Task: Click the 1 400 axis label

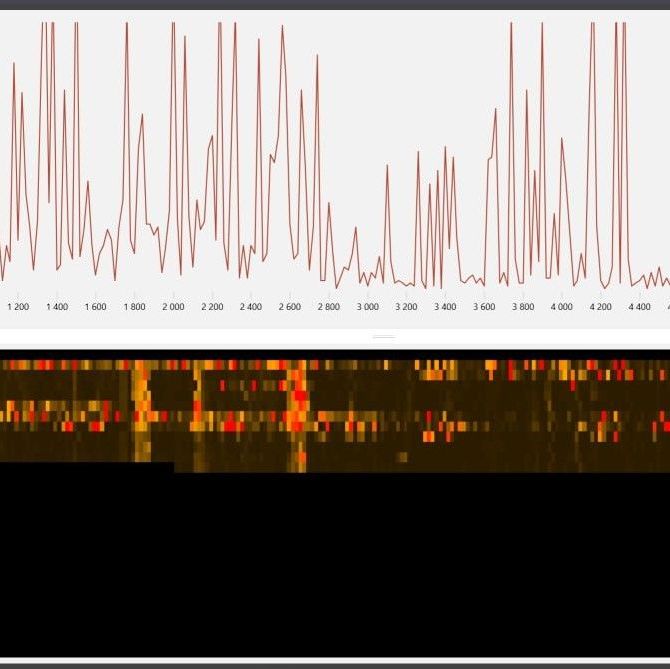Action: (x=57, y=307)
